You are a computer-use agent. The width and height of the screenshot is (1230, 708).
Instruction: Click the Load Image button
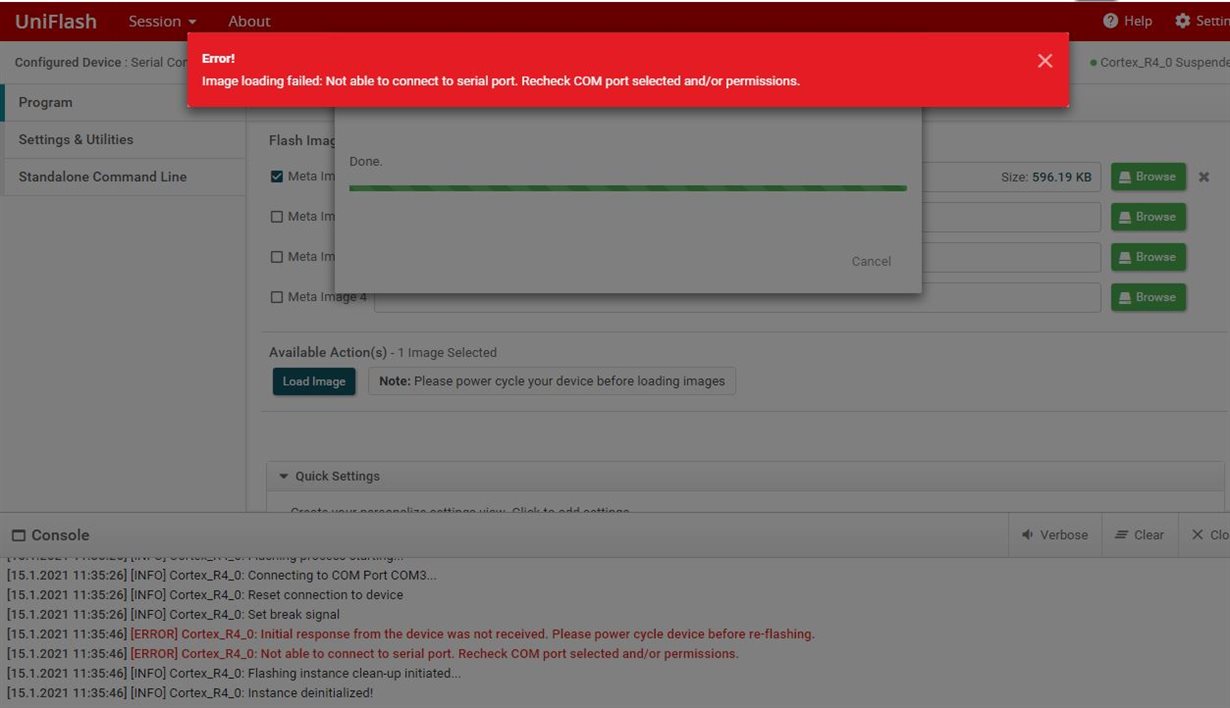(314, 381)
